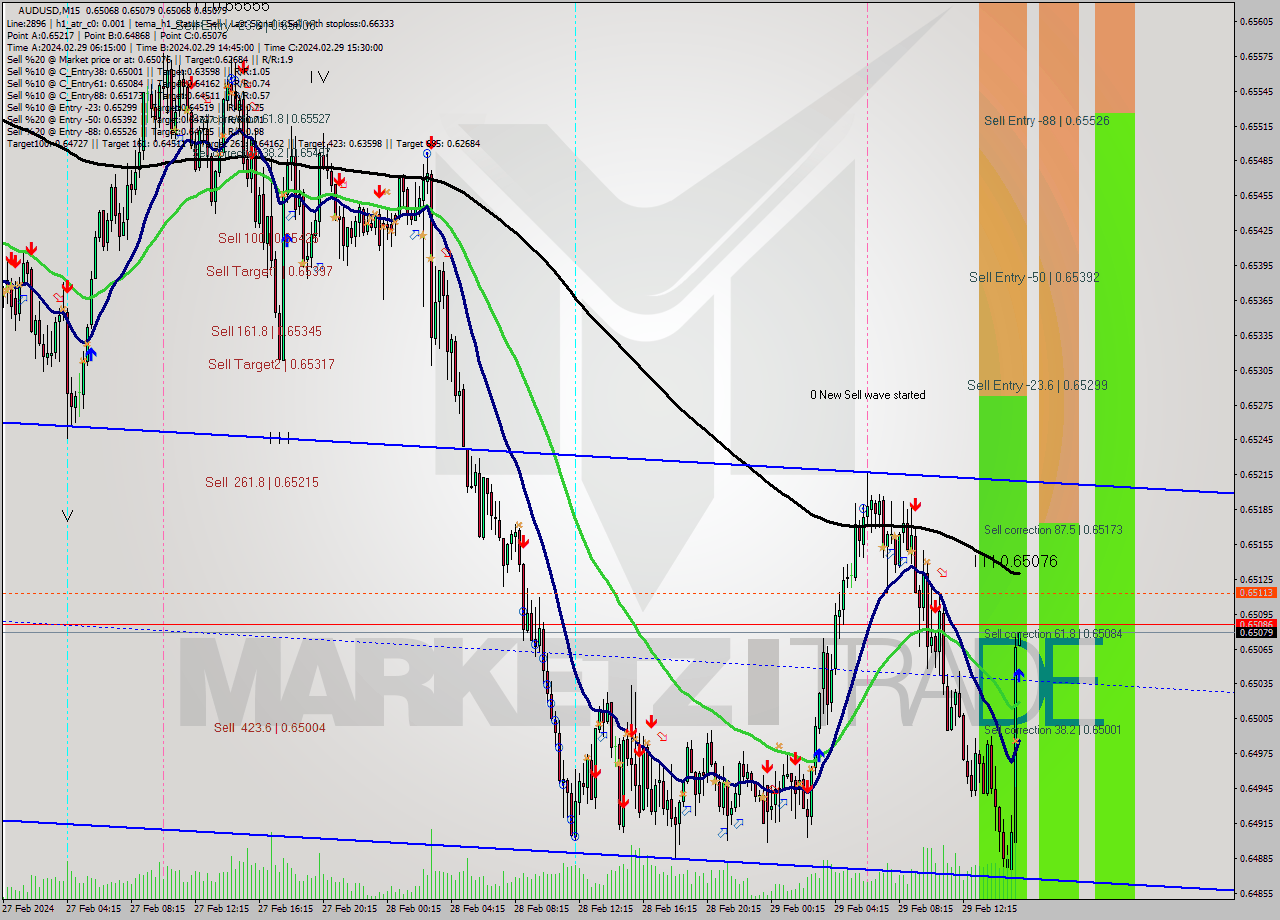Select the Point A:0.65217 info line
Screen dimensions: 1280x920
[117, 35]
